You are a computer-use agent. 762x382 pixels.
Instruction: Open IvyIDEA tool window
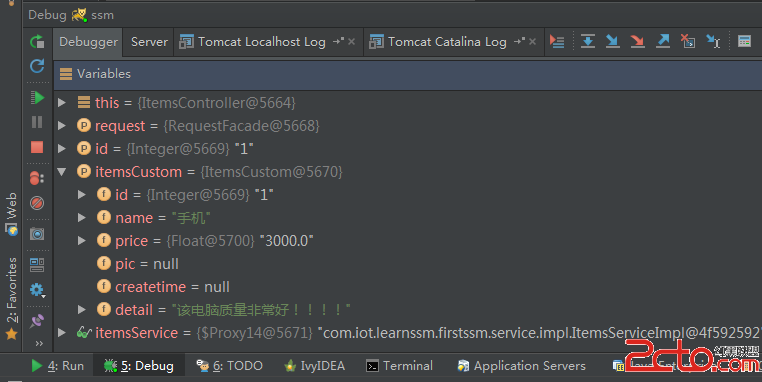tap(315, 366)
